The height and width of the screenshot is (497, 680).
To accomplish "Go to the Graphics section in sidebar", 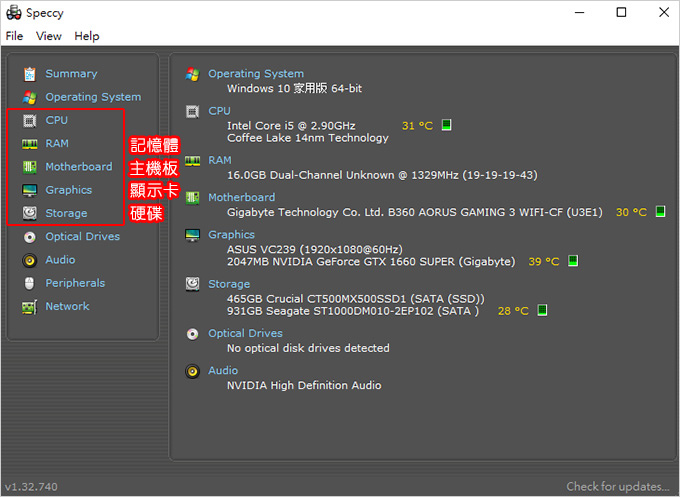I will coord(69,190).
